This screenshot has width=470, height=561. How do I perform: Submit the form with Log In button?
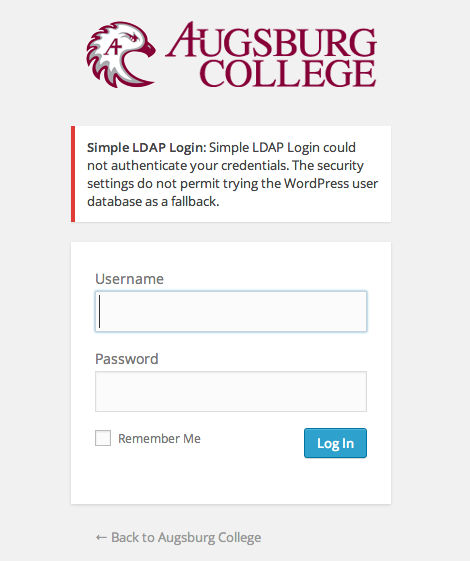[x=335, y=443]
